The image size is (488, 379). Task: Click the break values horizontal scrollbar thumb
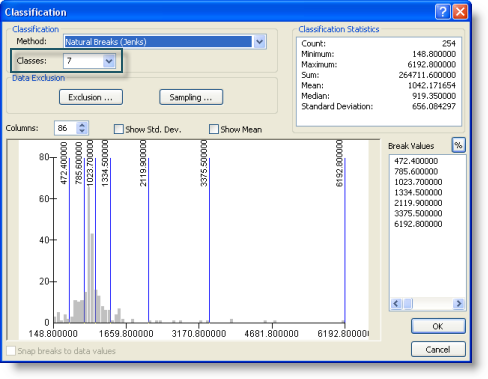click(x=408, y=304)
